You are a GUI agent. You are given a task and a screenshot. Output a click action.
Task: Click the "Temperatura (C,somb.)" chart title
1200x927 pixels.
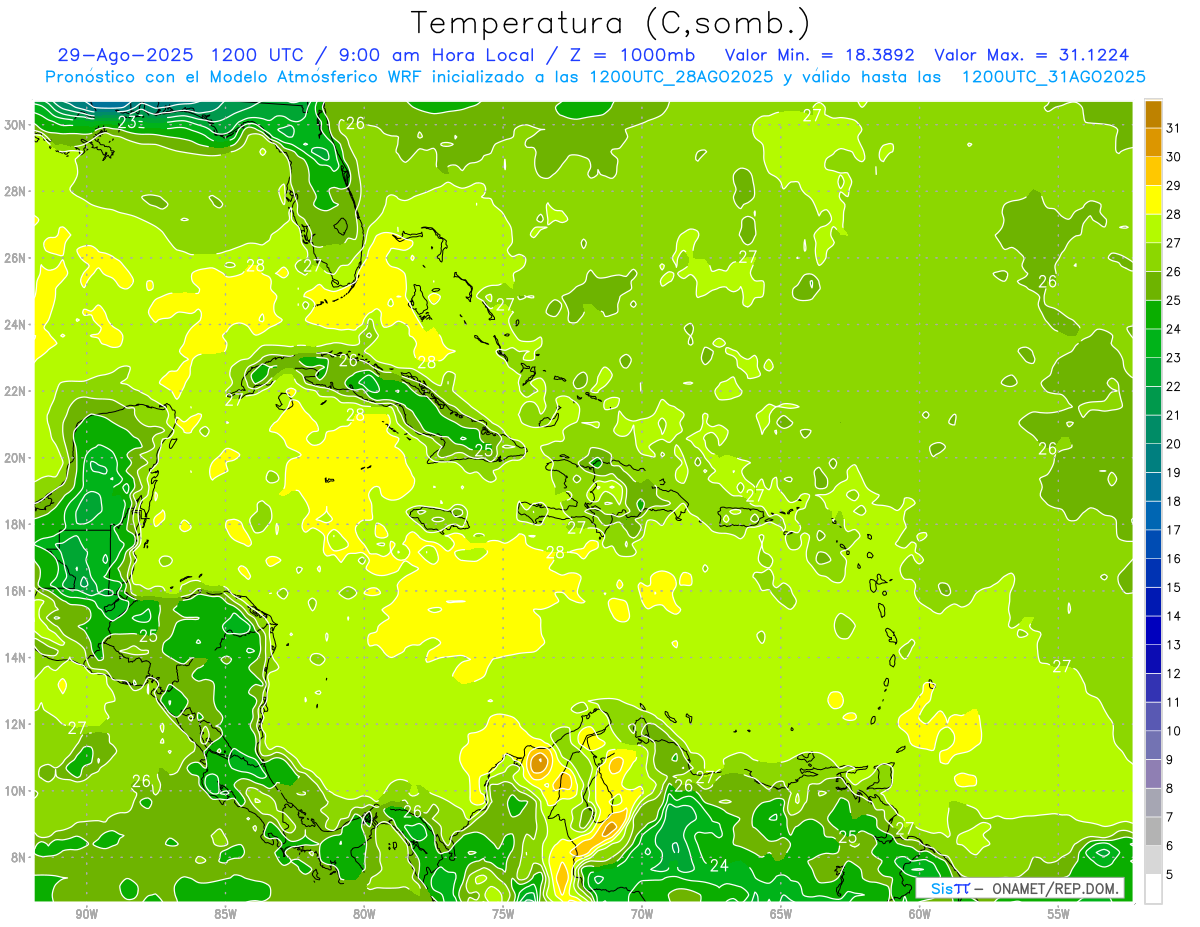(611, 23)
